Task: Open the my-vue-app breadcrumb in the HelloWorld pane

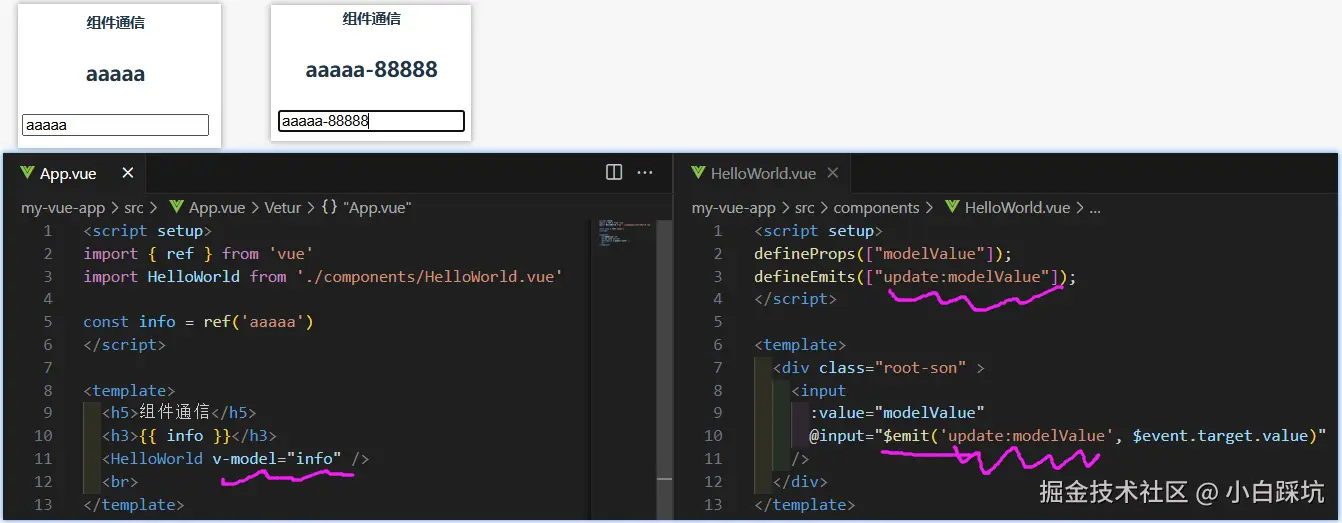Action: (x=733, y=208)
